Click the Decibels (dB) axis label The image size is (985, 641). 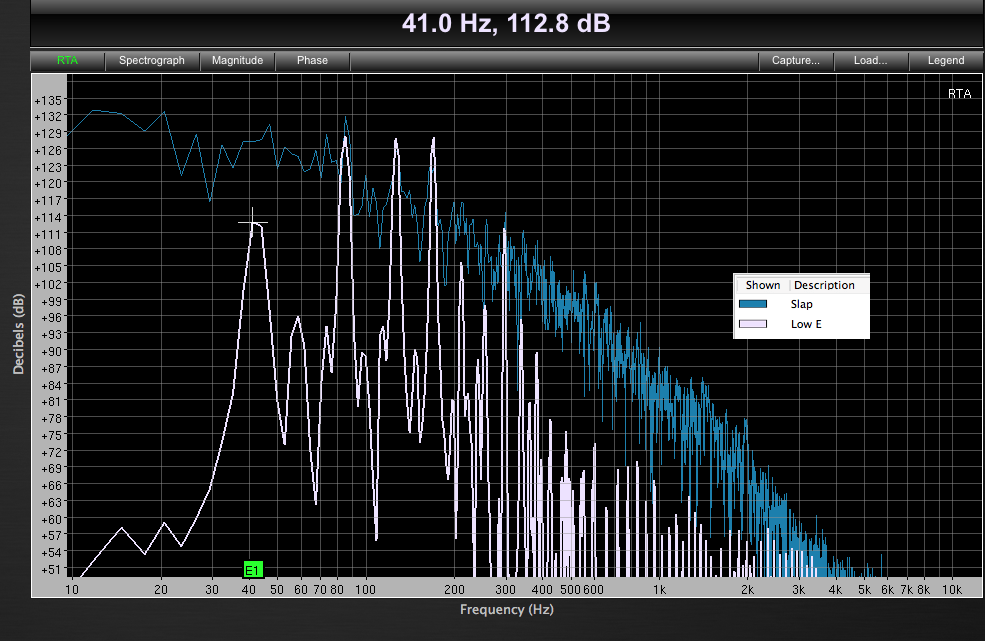pos(19,334)
